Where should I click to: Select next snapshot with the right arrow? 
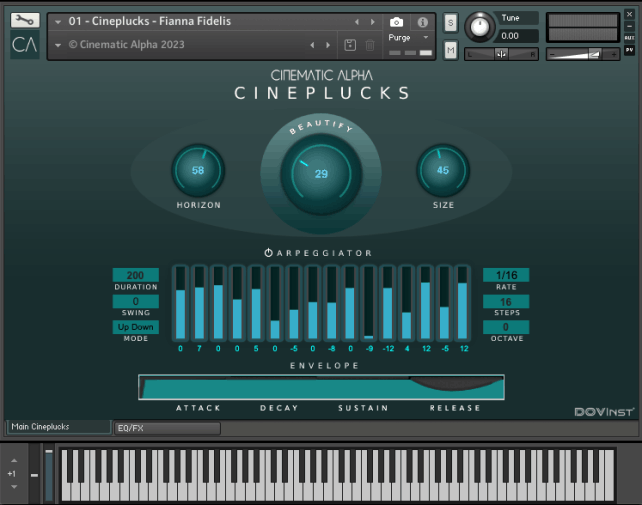point(328,45)
